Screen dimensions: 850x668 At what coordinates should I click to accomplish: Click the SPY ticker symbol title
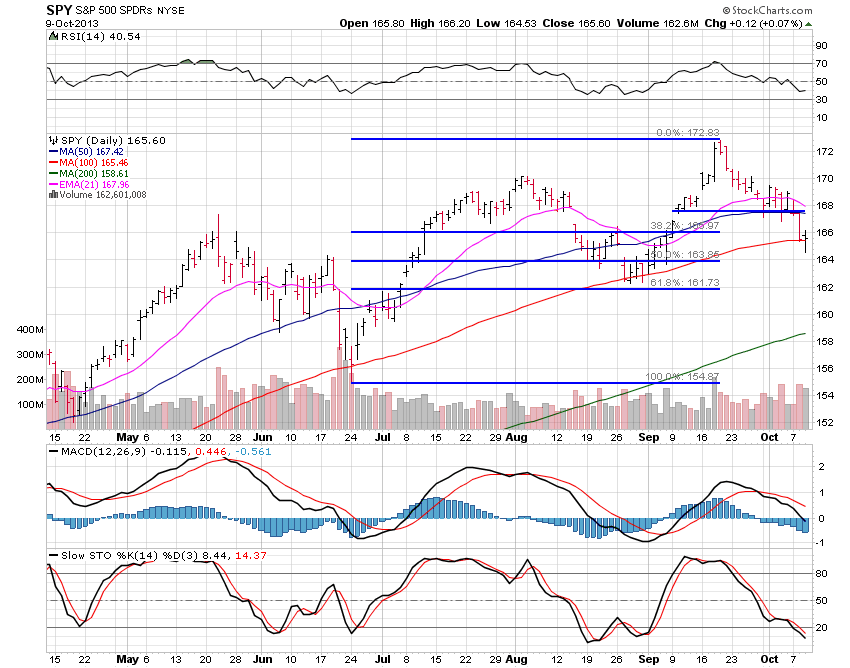point(58,10)
